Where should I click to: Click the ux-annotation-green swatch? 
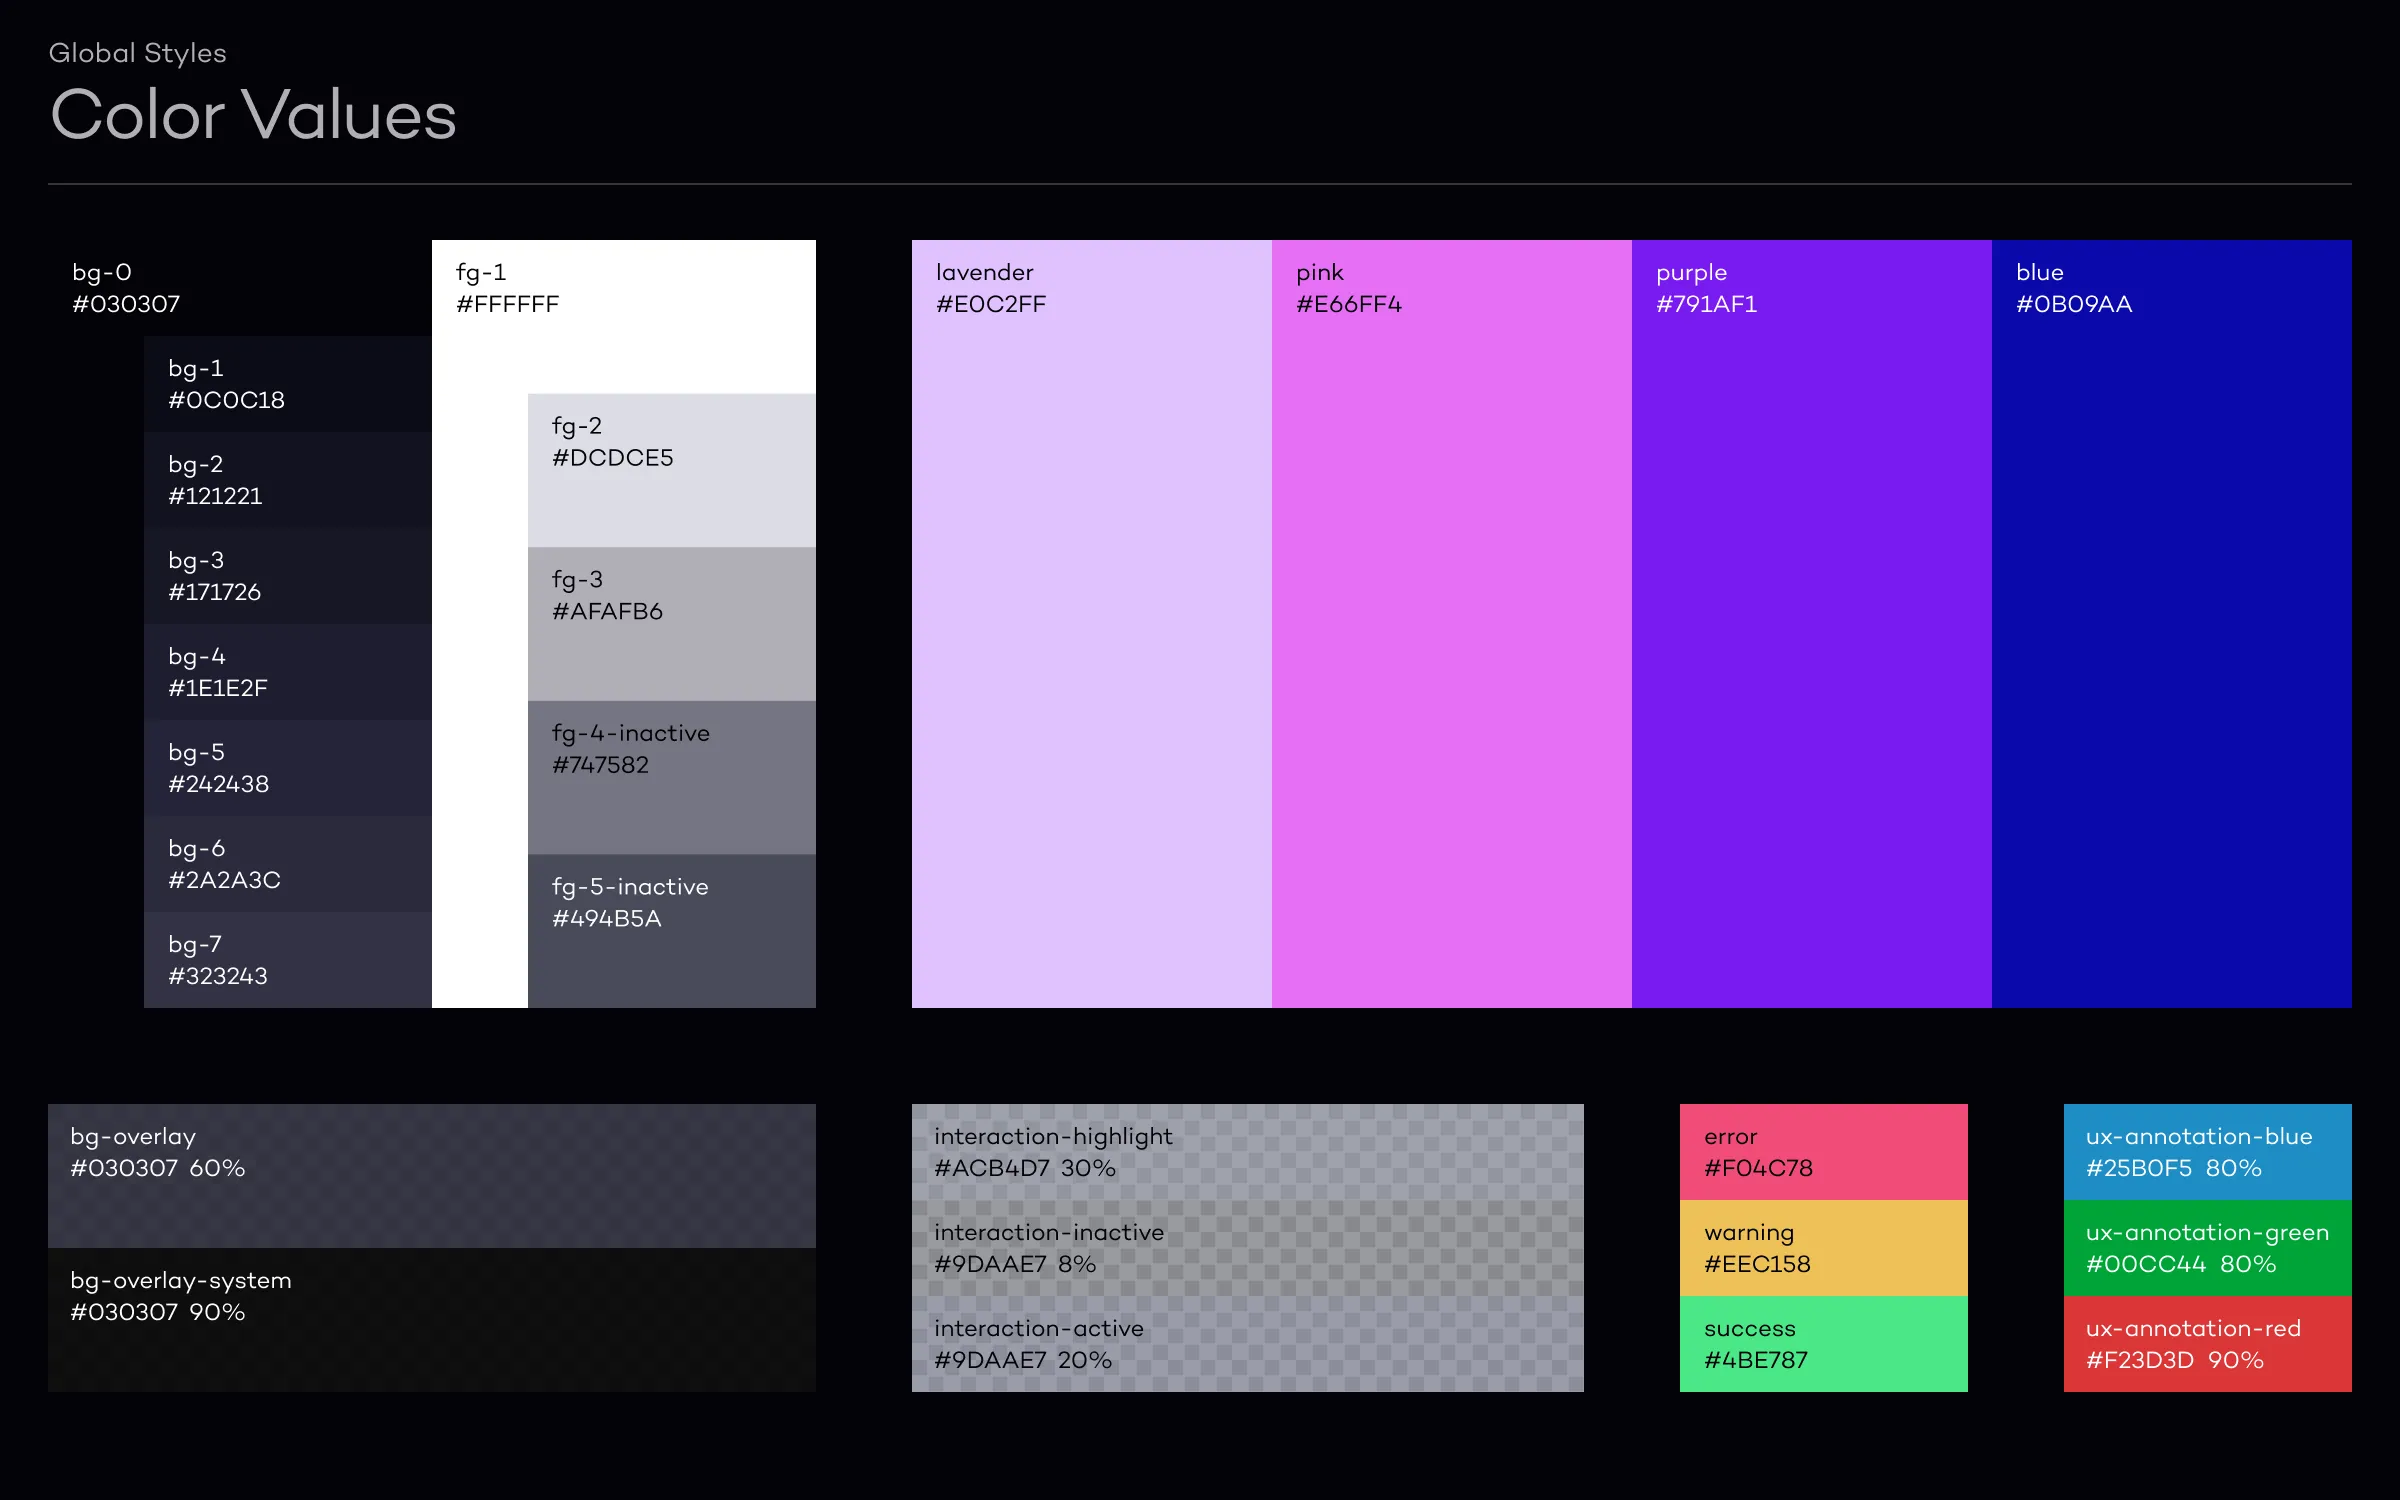point(2207,1248)
